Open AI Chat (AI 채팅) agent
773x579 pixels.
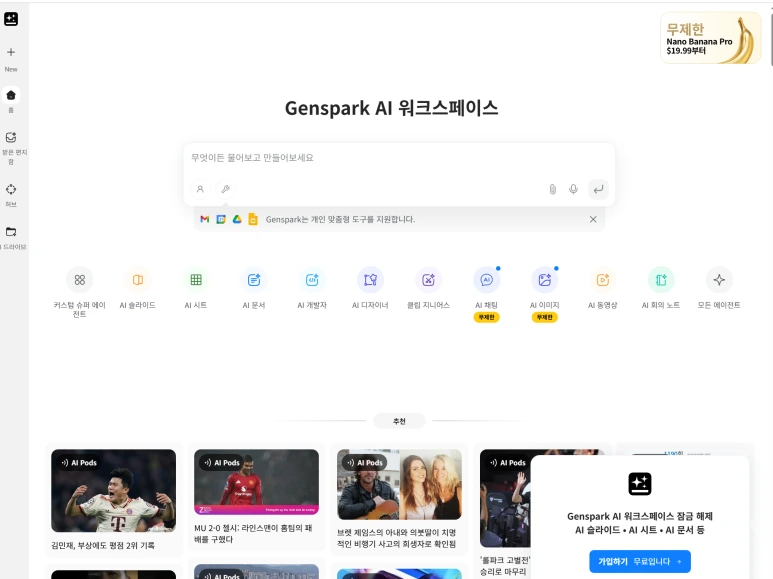487,280
